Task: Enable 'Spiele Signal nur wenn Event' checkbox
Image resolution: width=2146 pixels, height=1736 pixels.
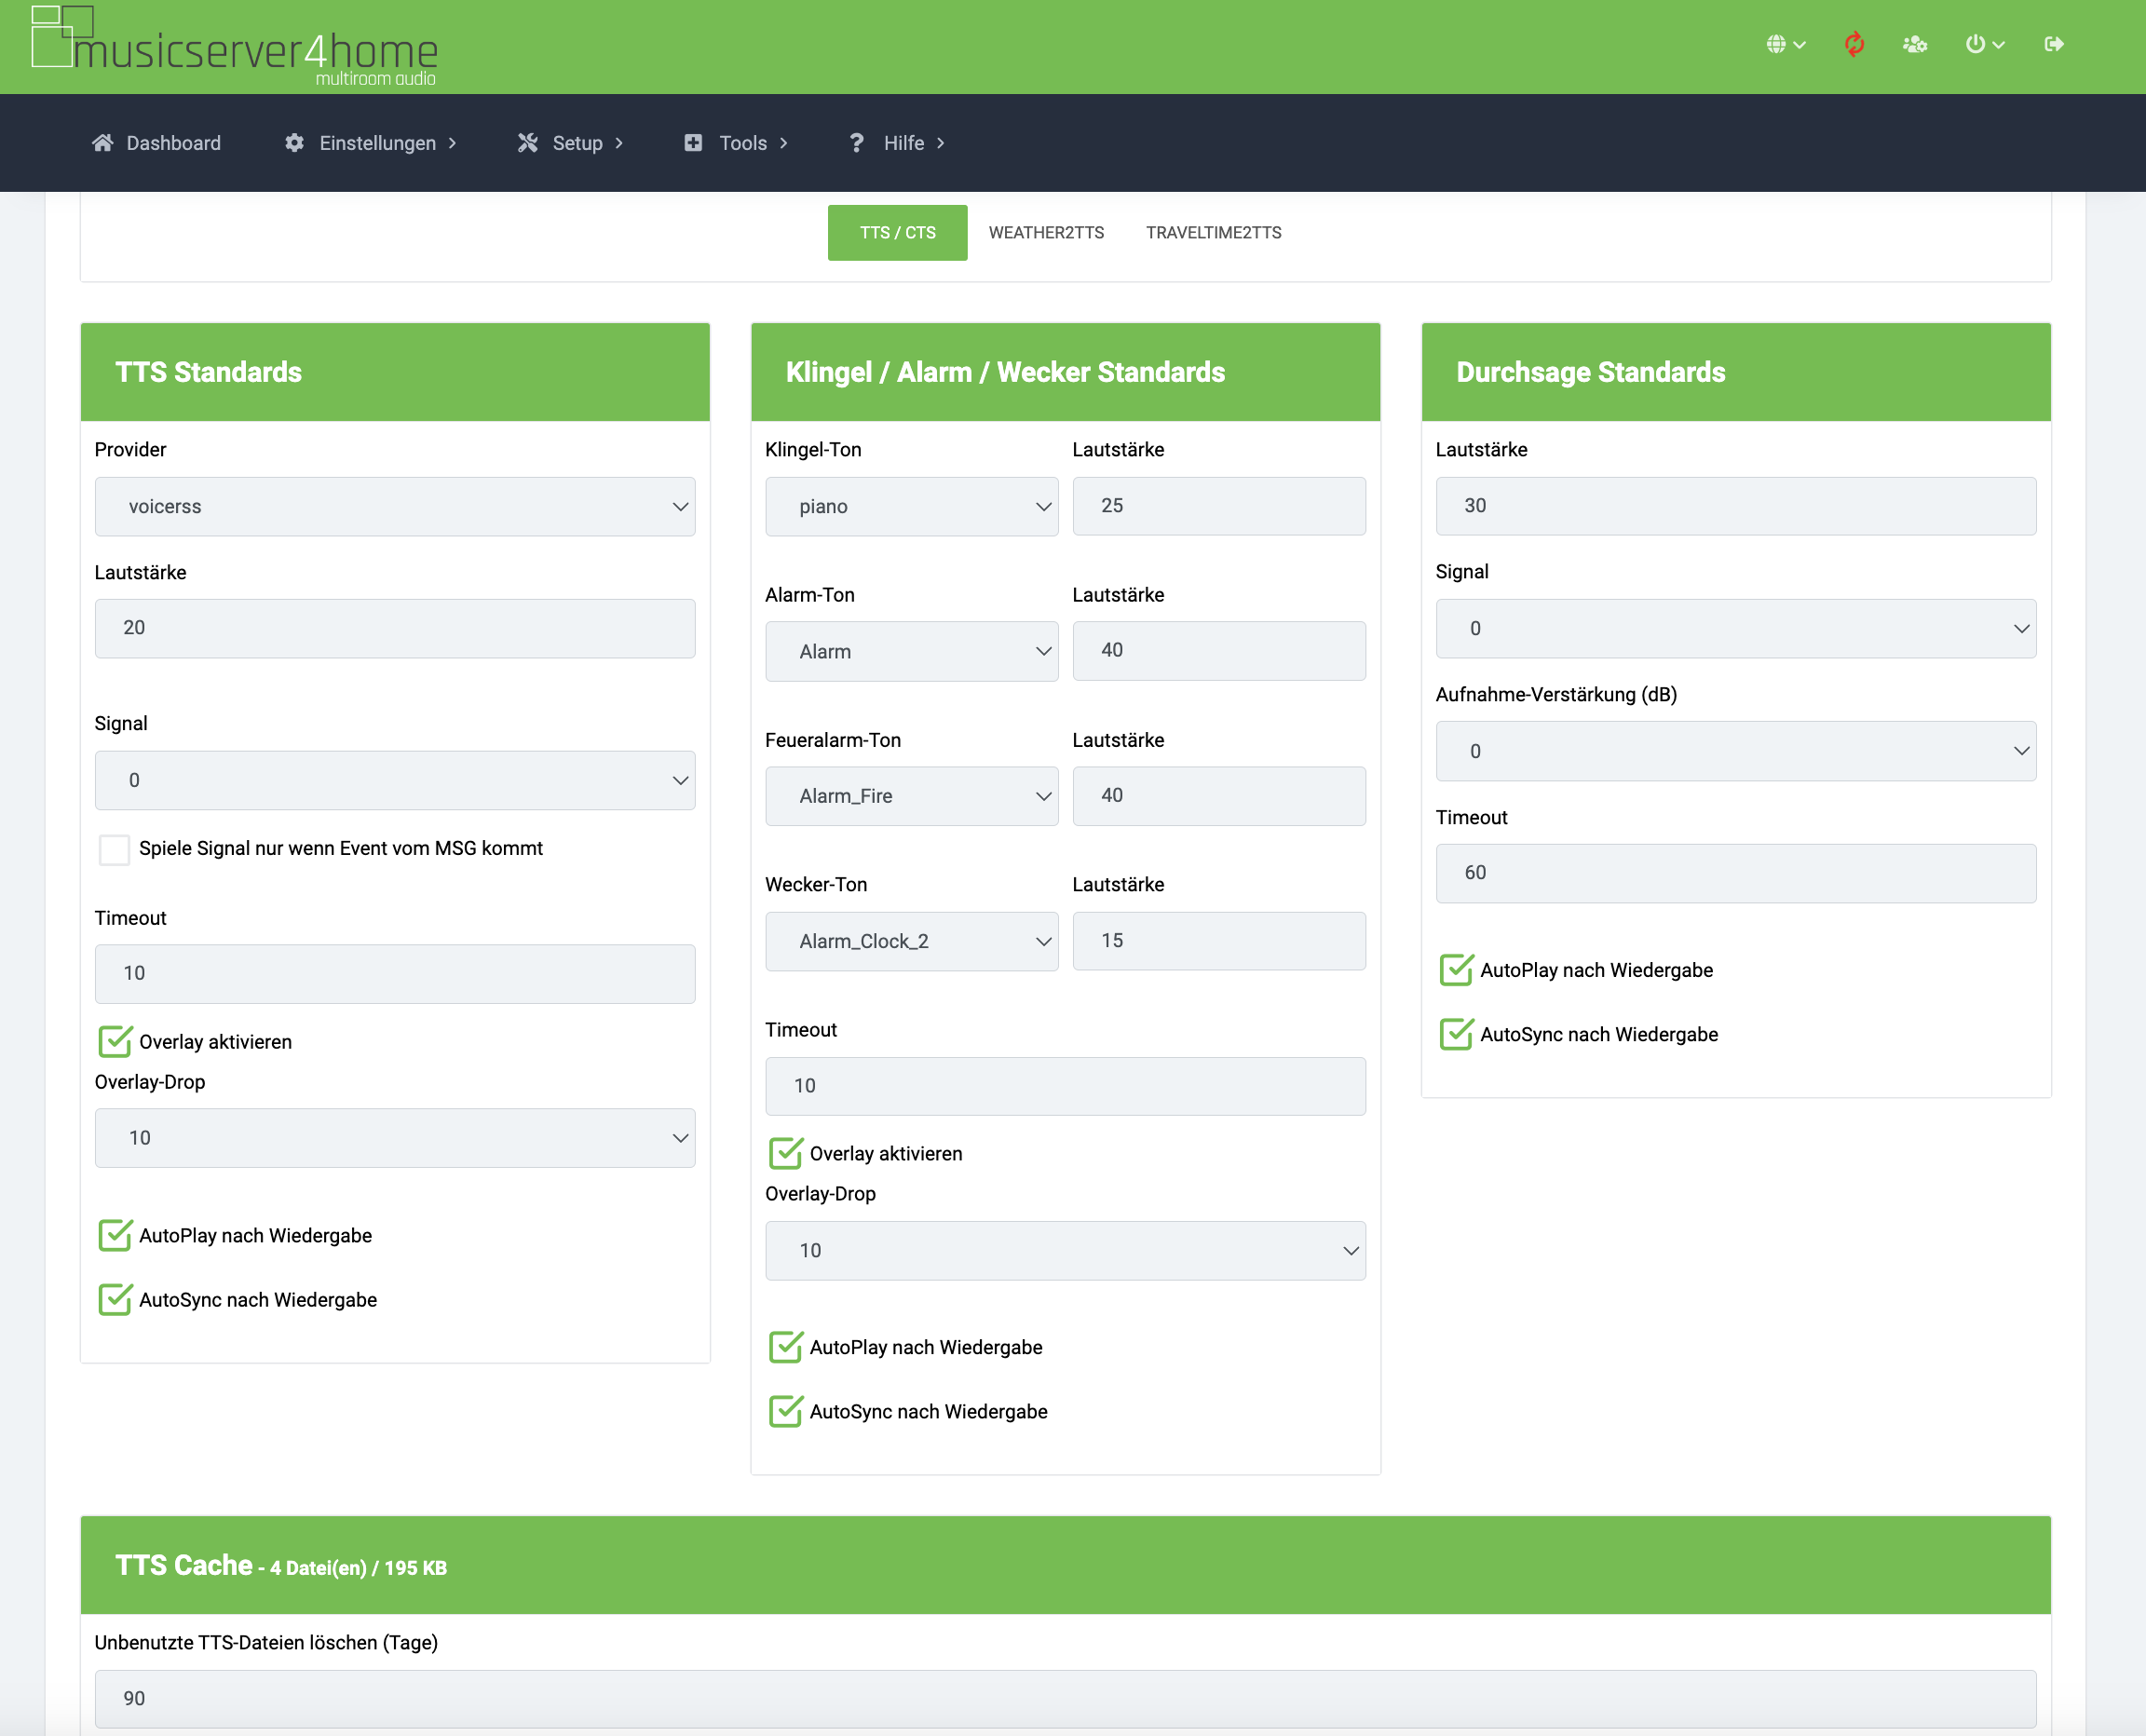Action: (x=114, y=849)
